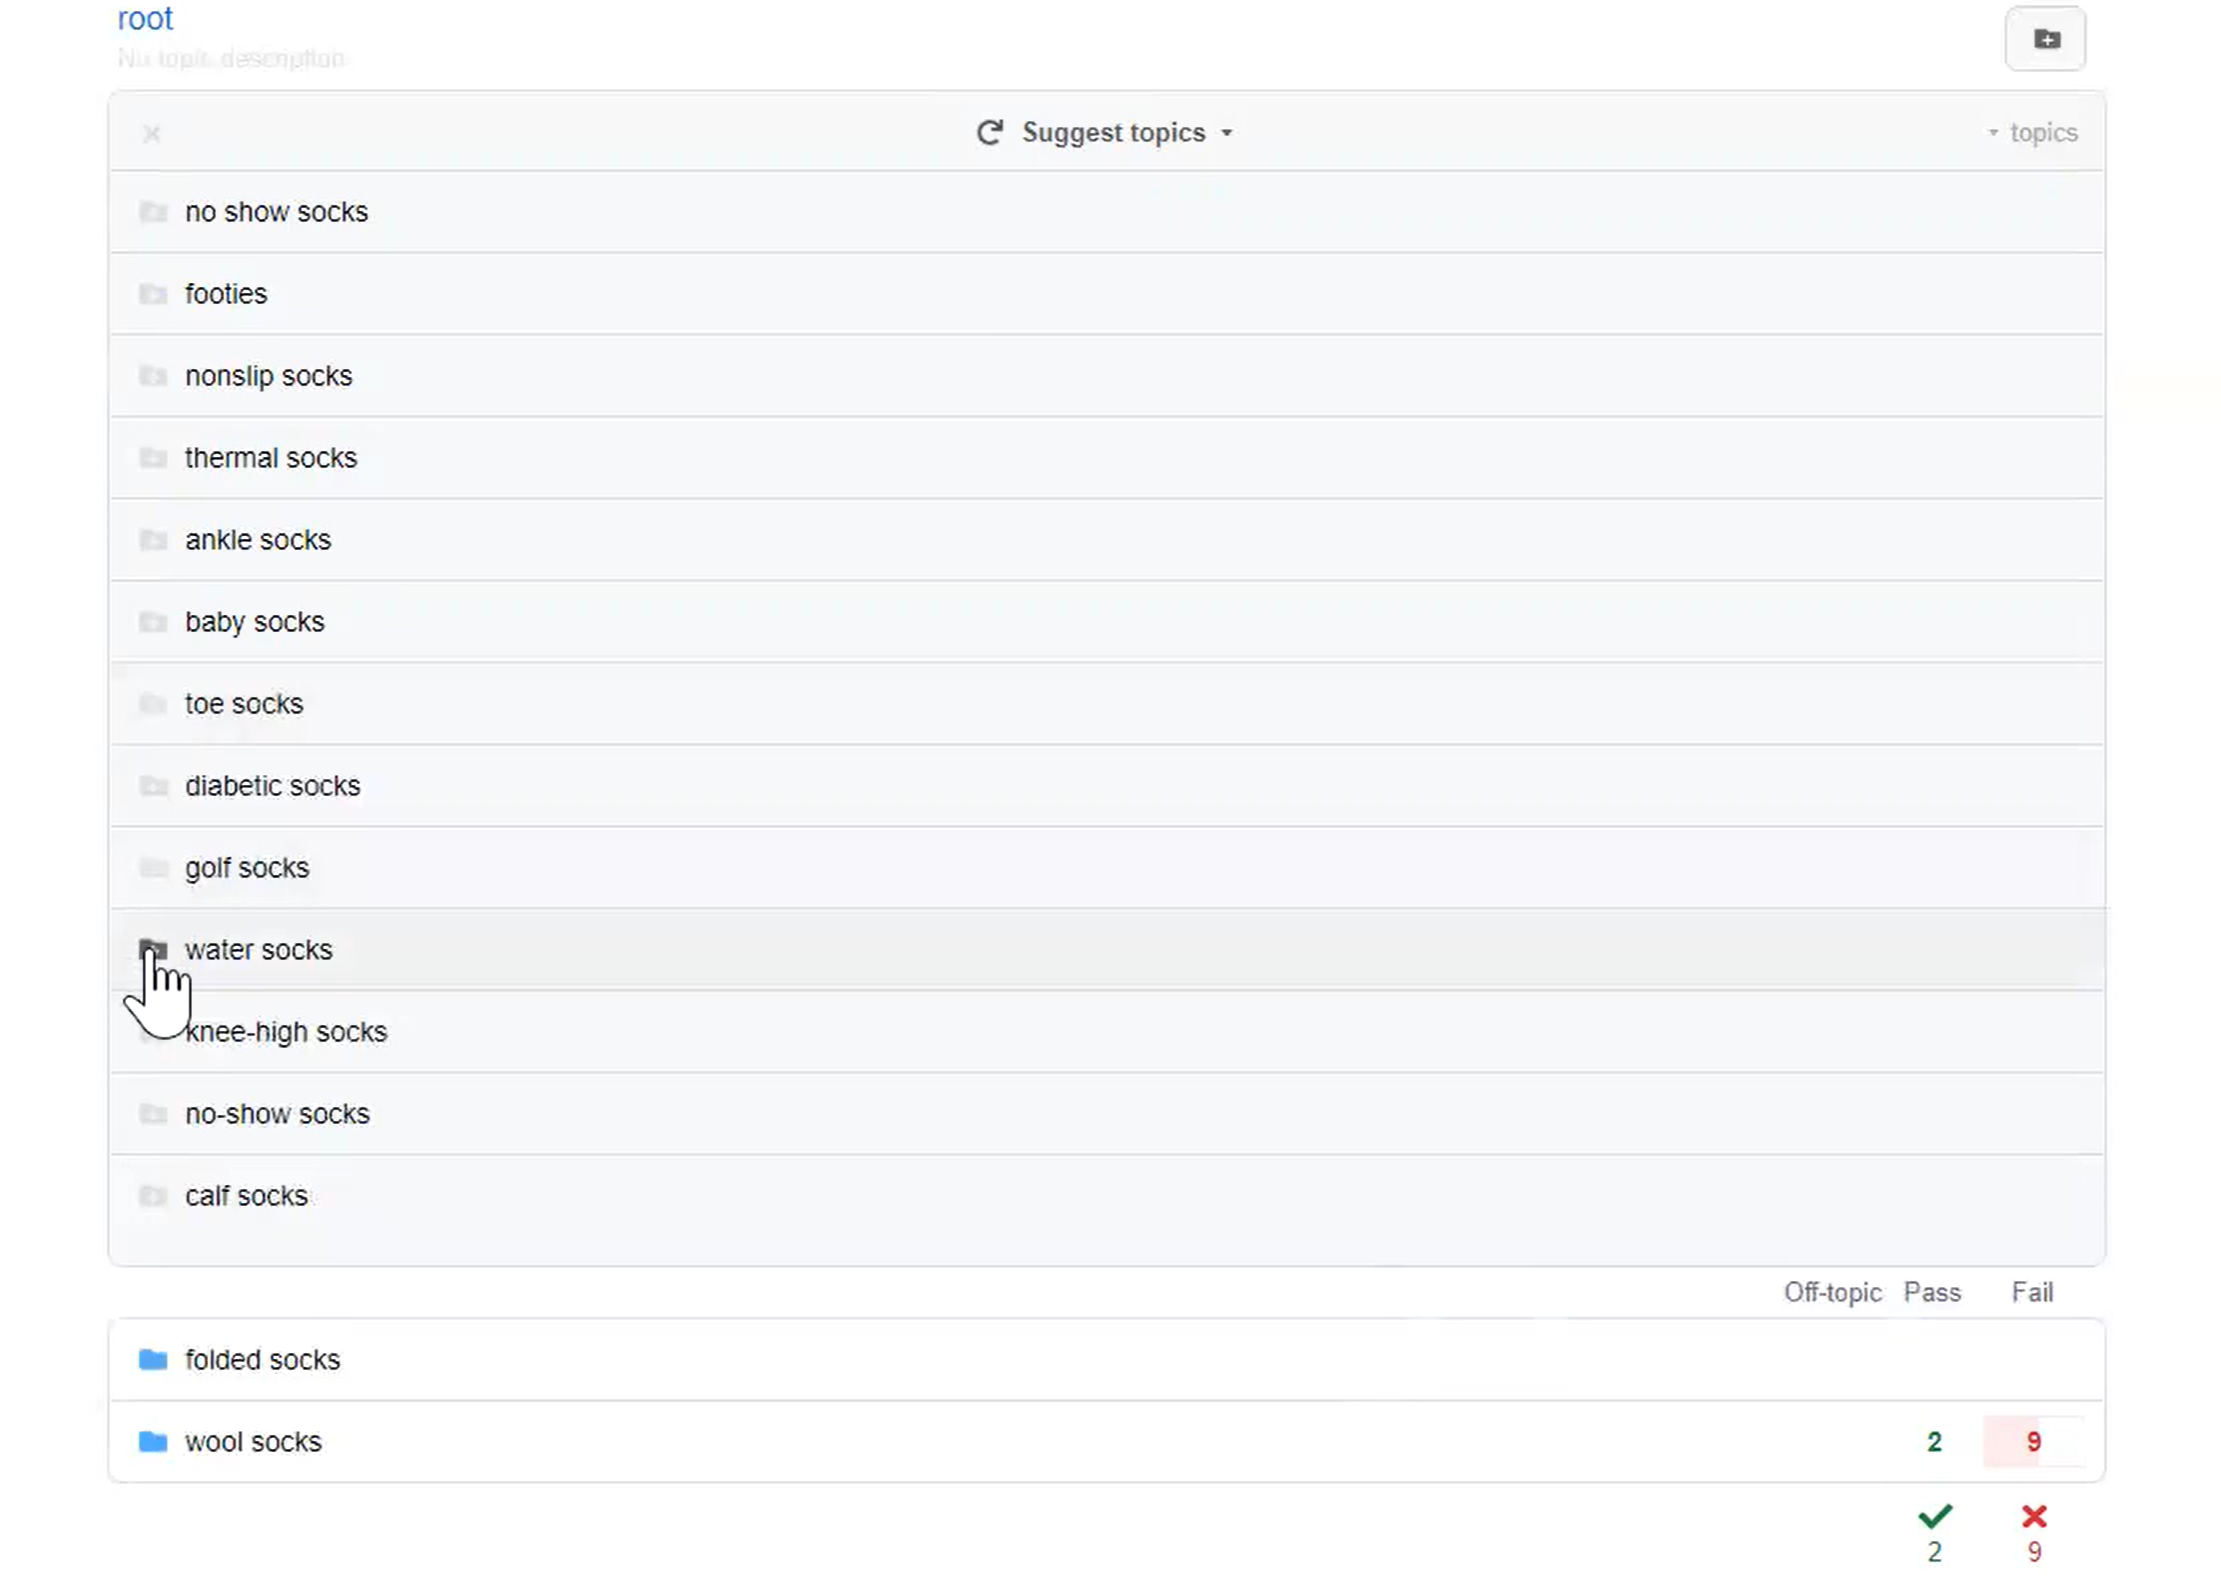Viewport: 2221px width, 1585px height.
Task: Click folder icon next to water socks
Action: point(153,948)
